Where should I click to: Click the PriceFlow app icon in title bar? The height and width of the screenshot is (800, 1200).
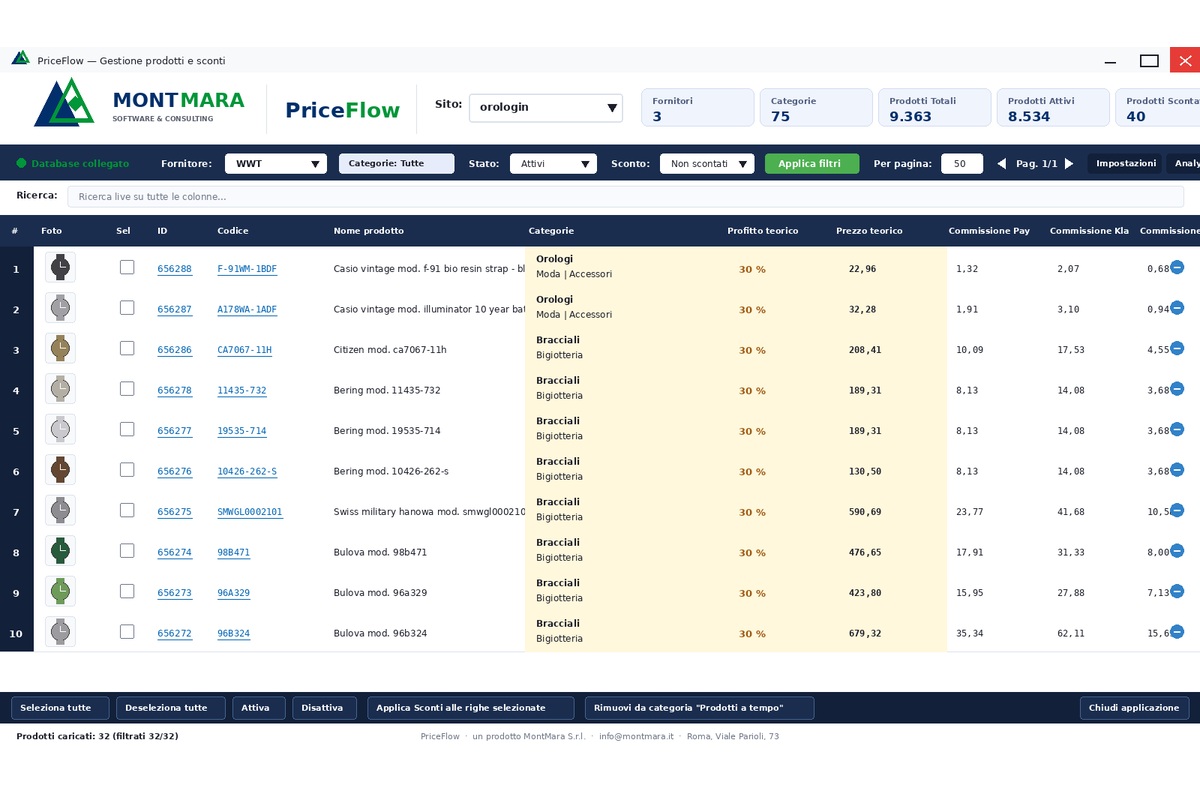(20, 59)
